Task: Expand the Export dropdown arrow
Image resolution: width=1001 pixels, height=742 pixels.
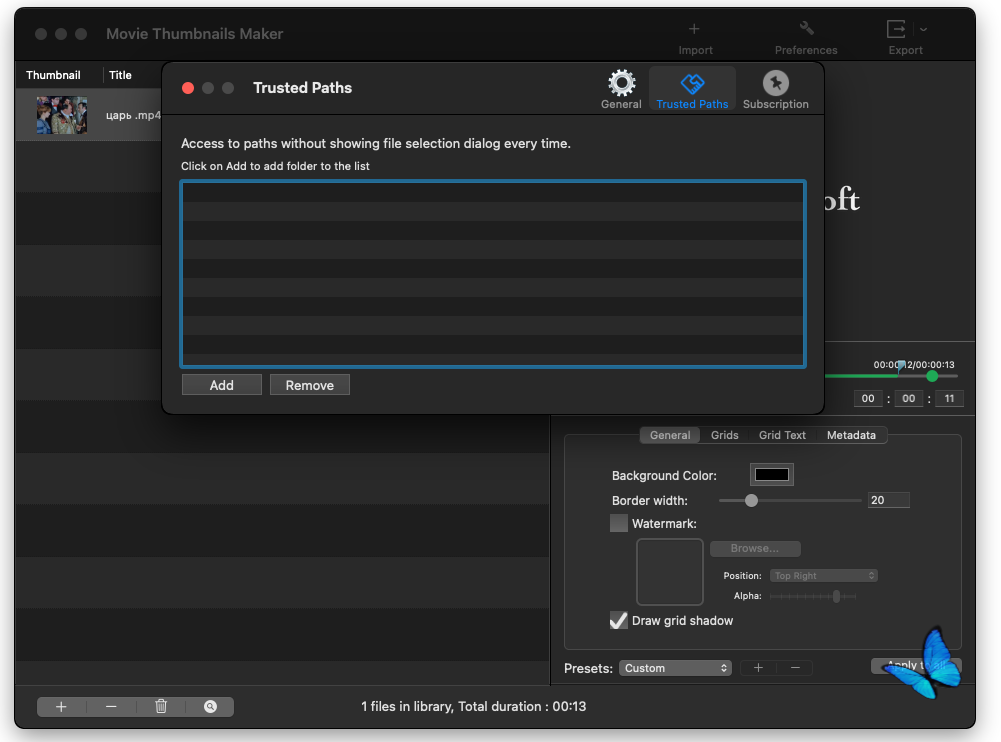Action: point(924,29)
